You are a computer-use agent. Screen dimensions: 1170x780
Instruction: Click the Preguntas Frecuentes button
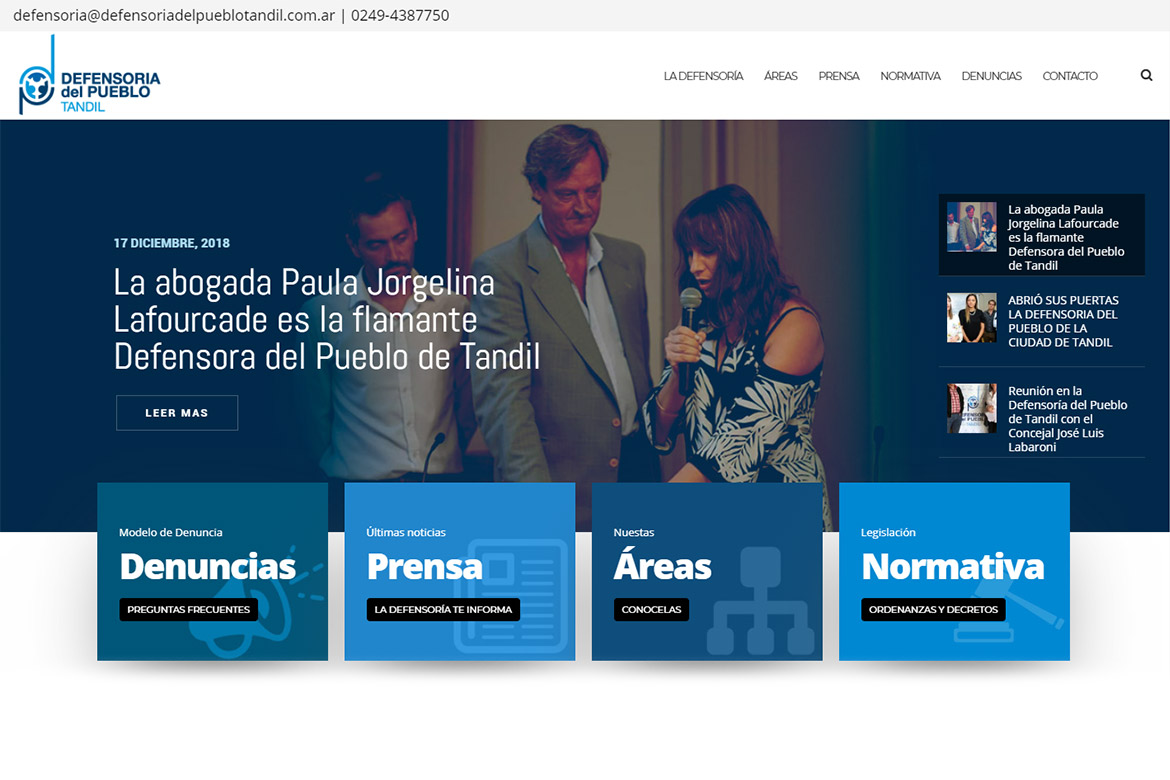click(188, 609)
